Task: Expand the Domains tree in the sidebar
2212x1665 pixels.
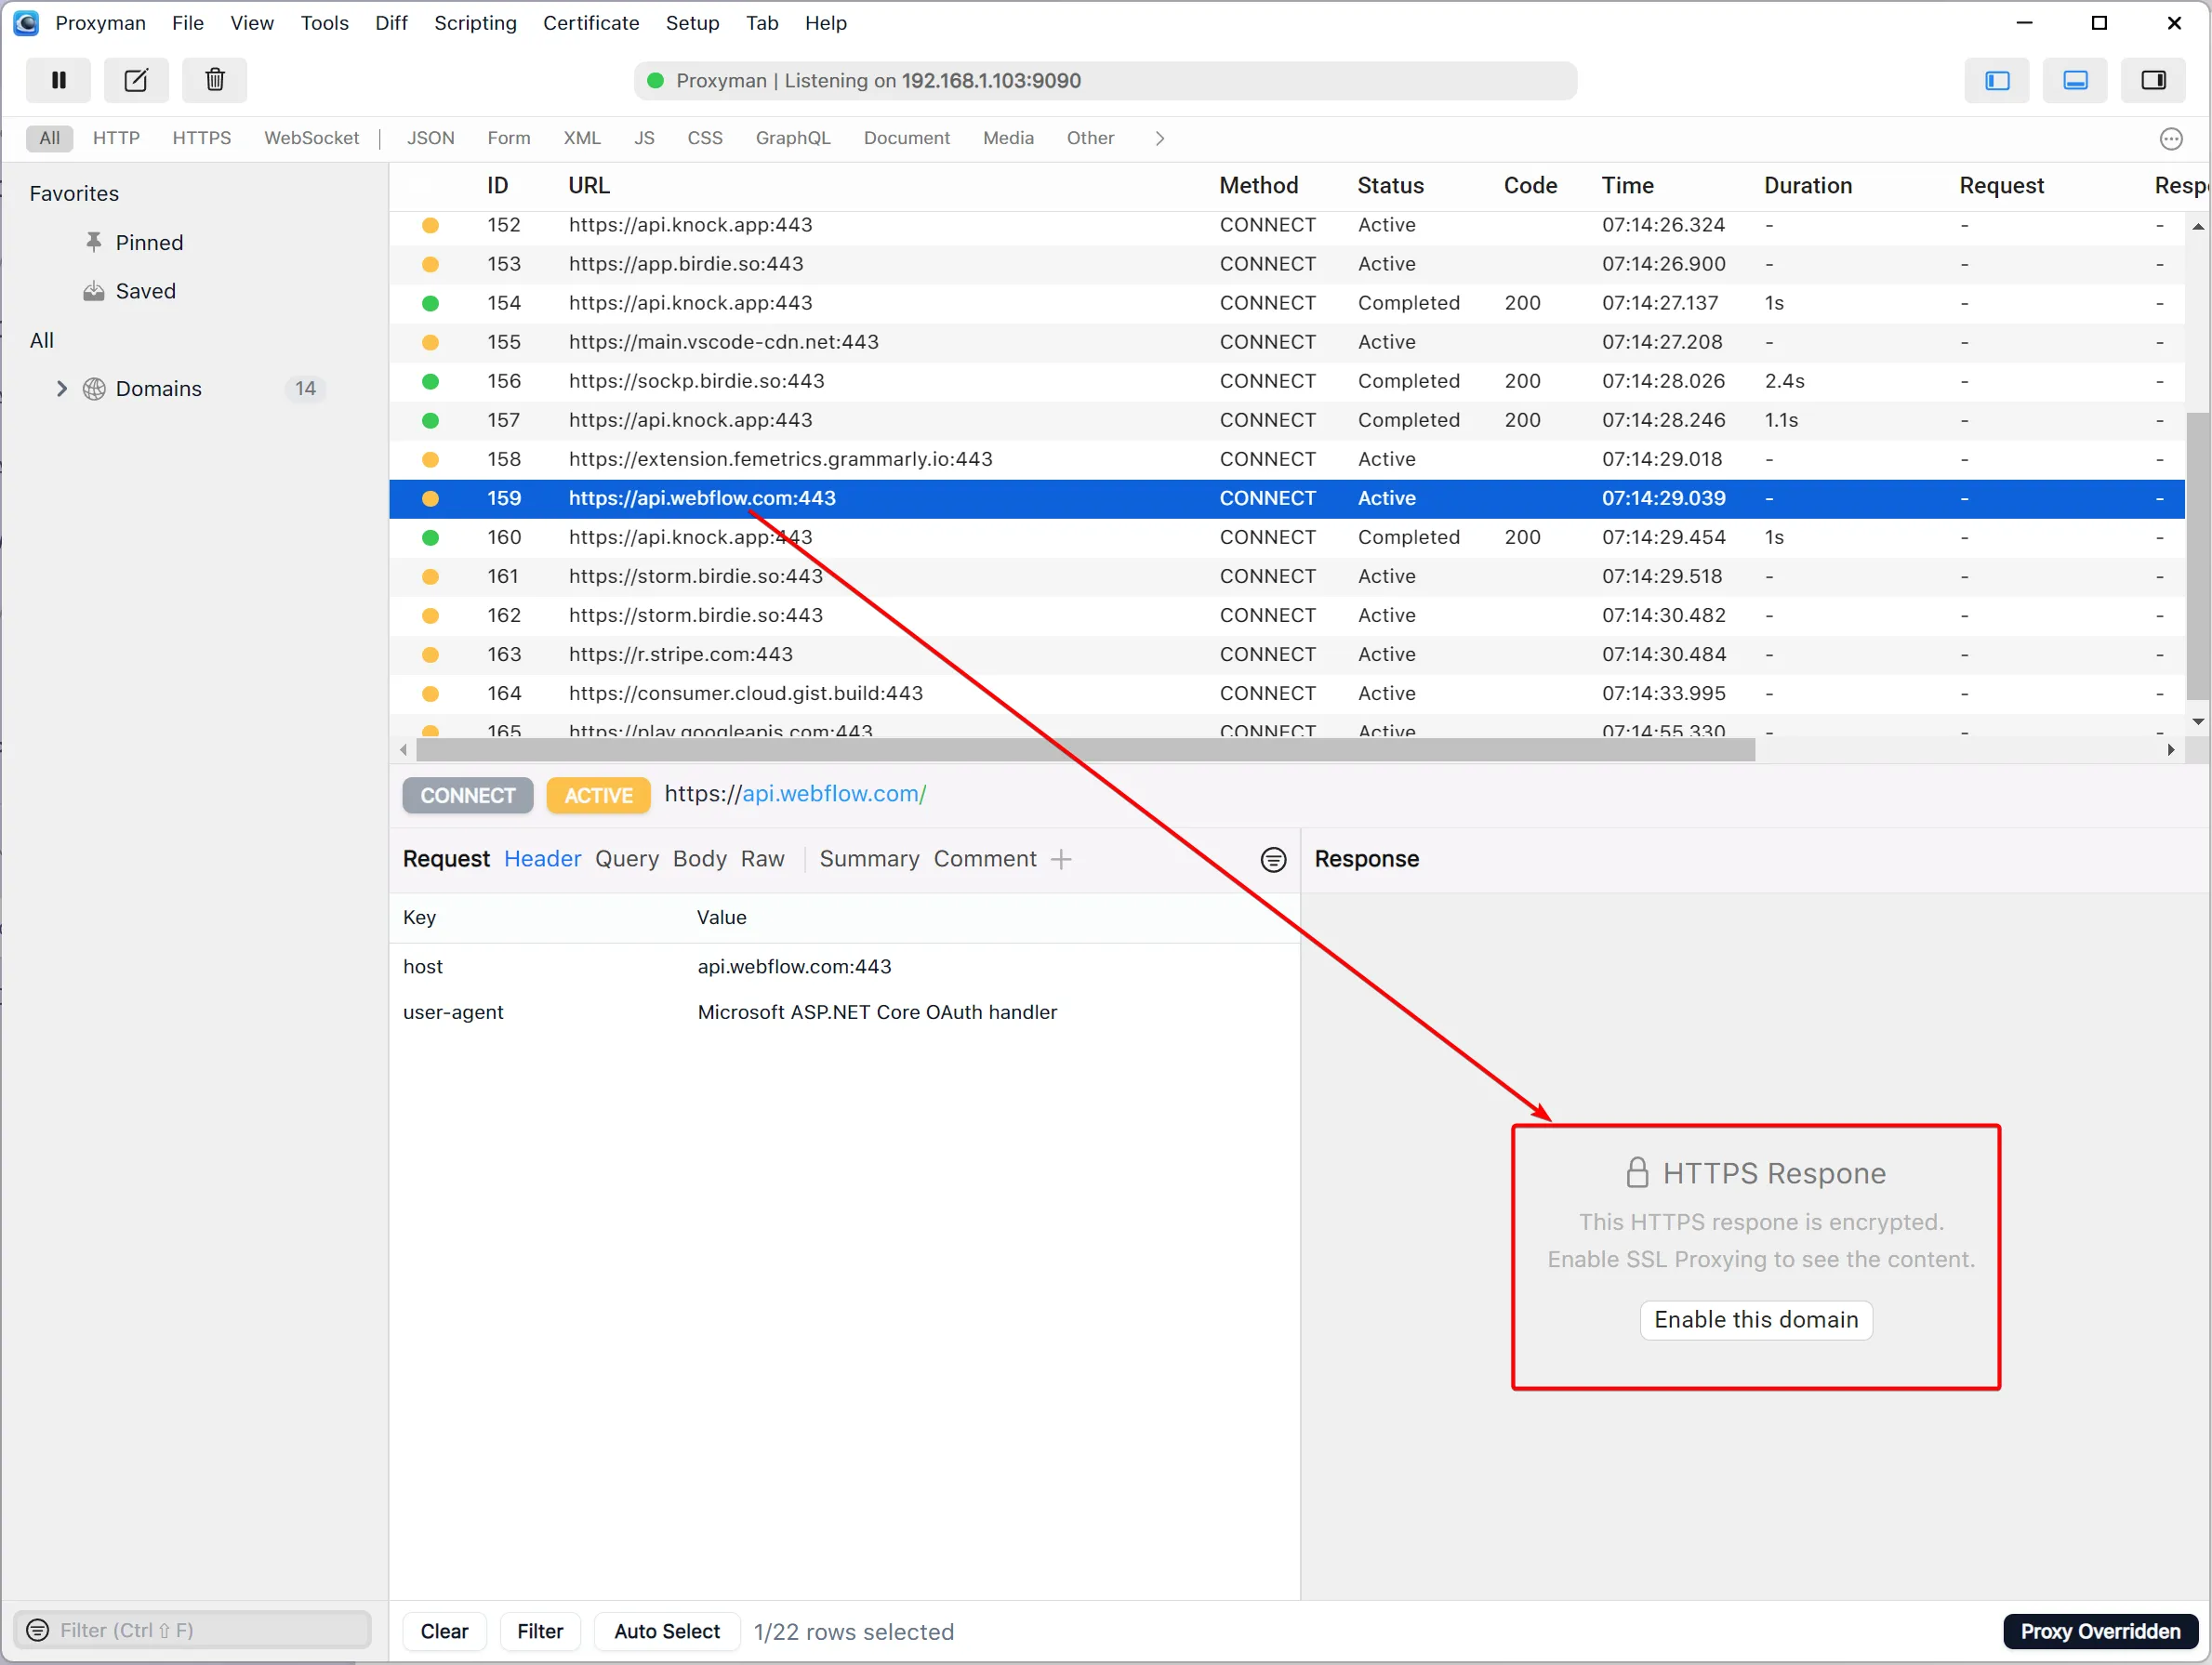Action: tap(62, 388)
